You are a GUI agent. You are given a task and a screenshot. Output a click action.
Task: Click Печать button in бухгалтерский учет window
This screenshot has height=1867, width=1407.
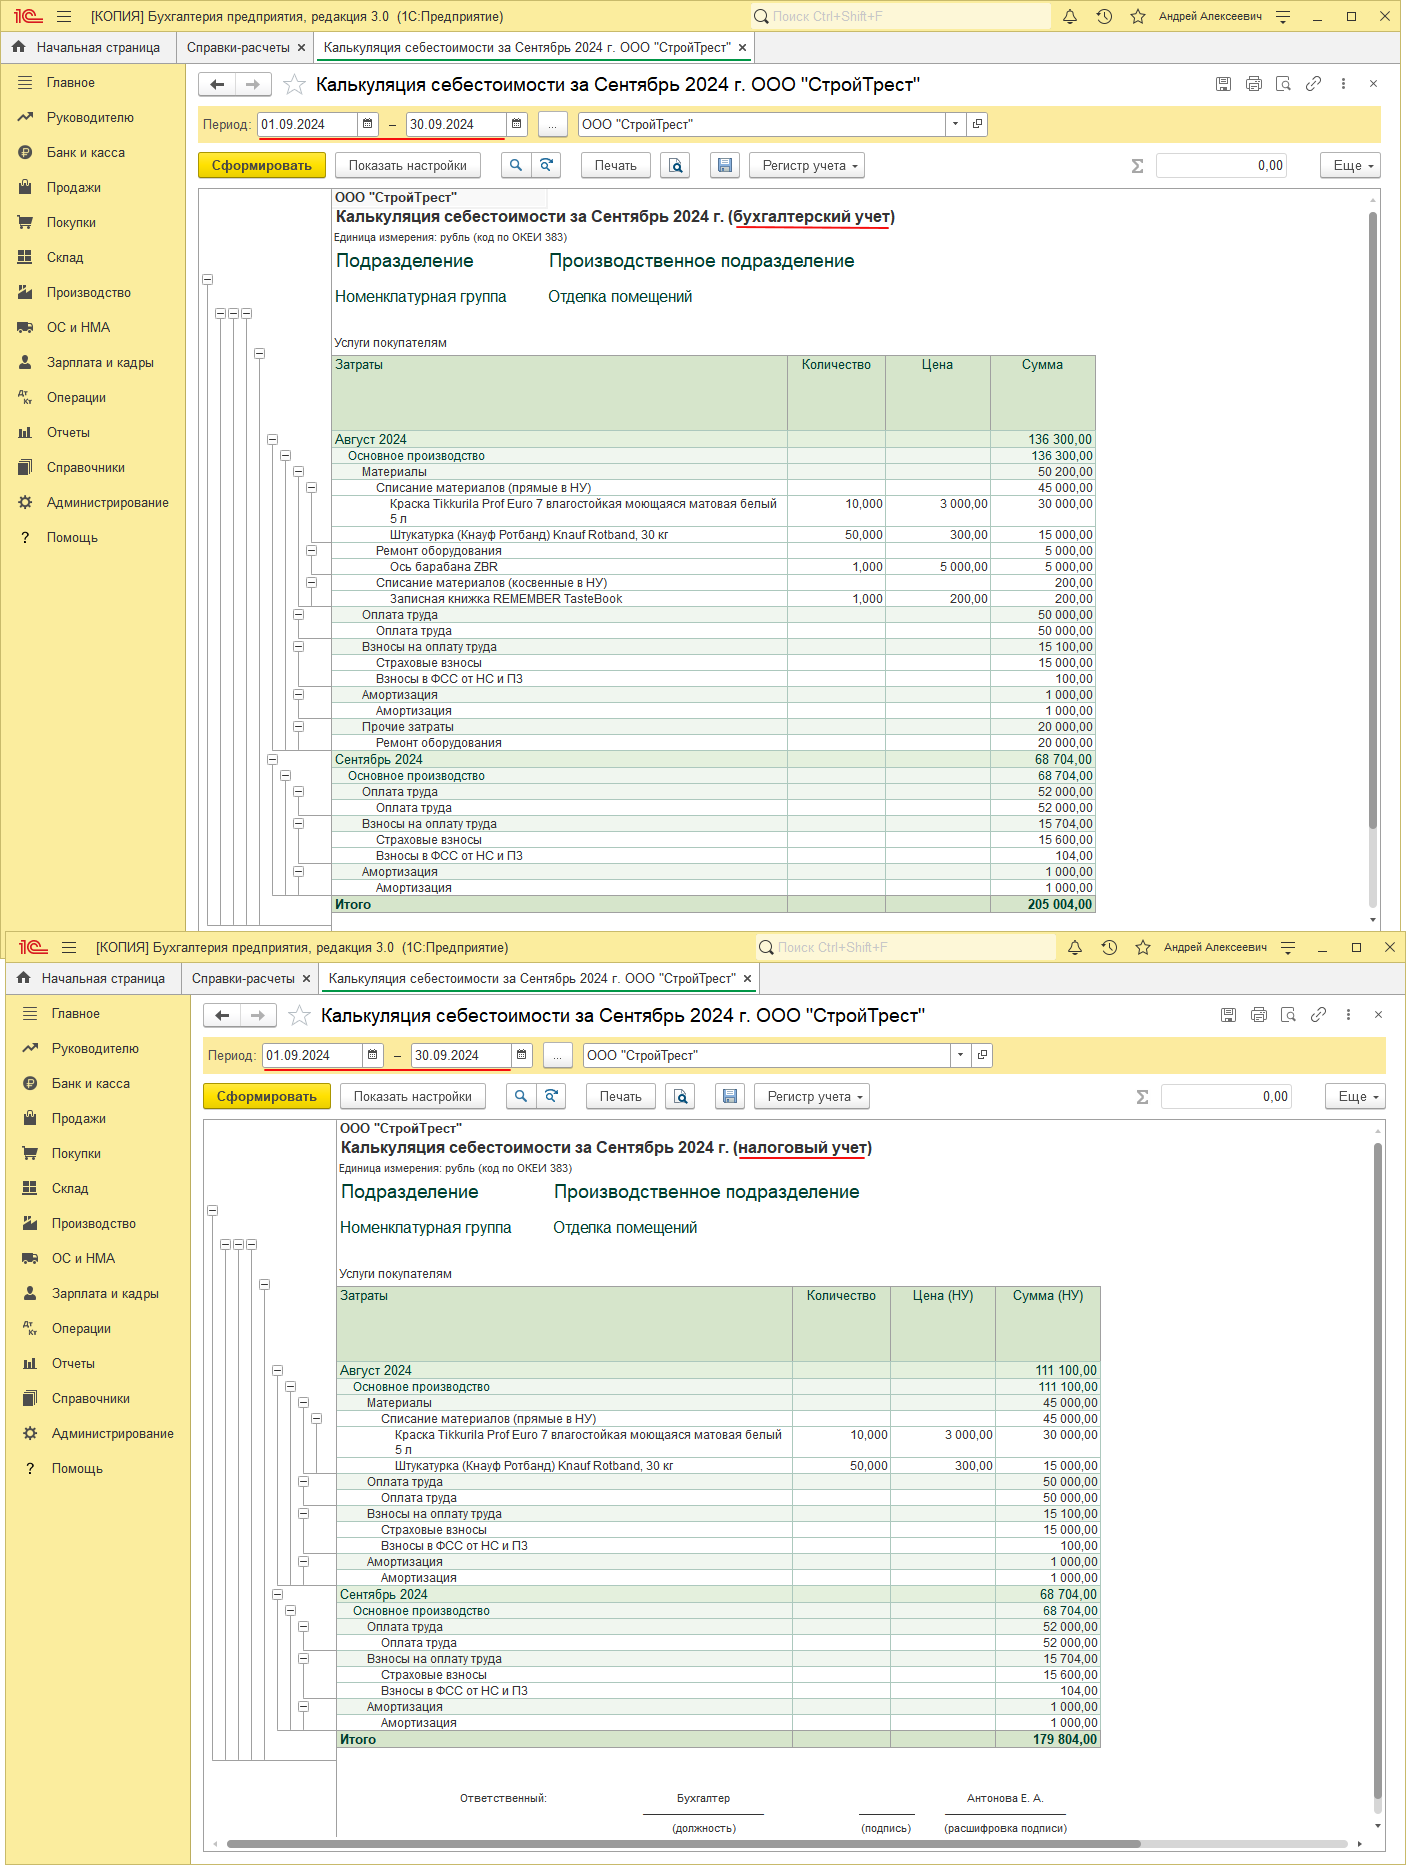tap(616, 165)
